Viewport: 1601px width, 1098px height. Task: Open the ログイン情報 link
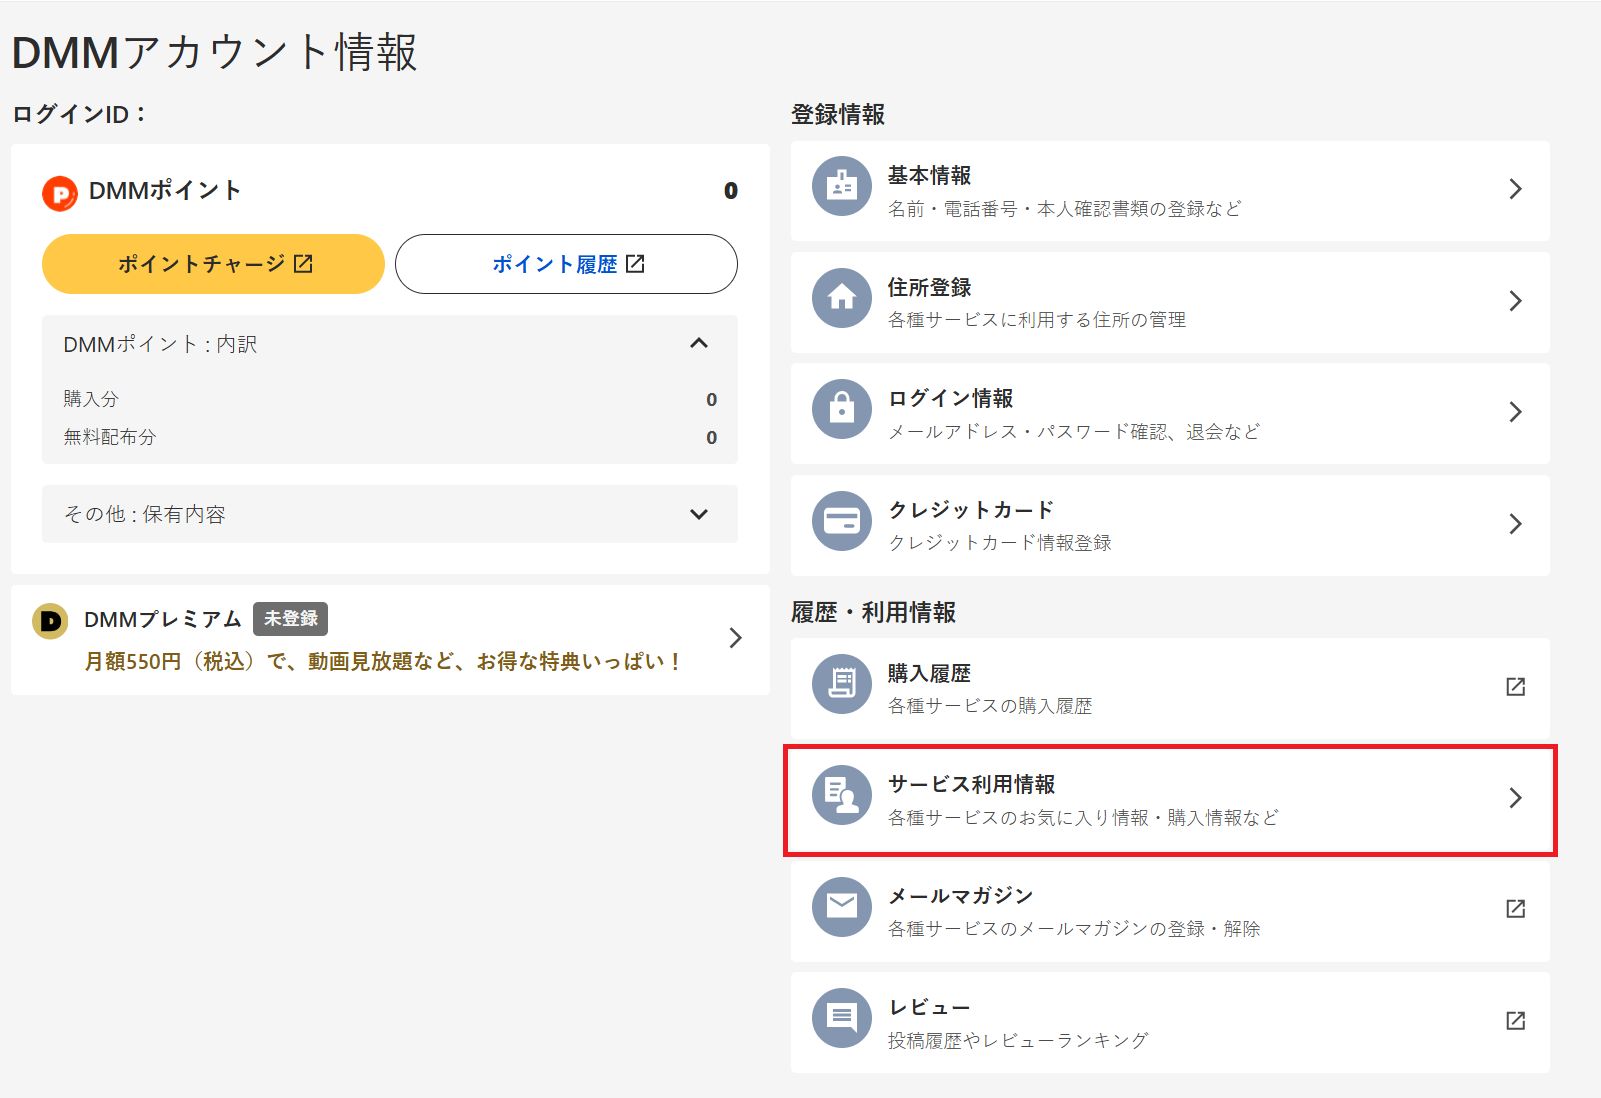click(1170, 414)
